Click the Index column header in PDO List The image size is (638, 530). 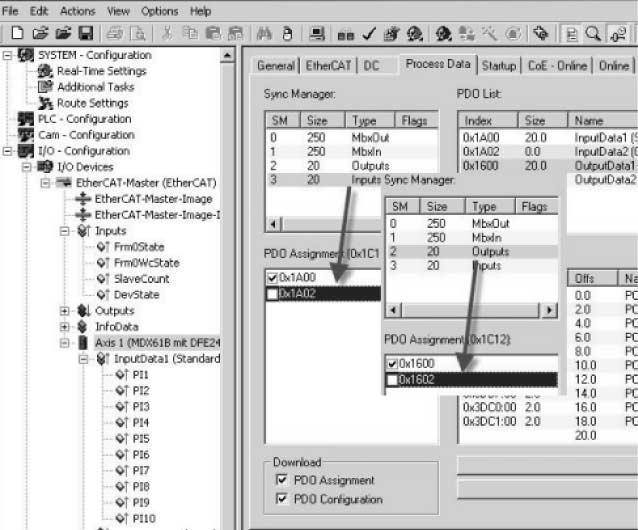(x=488, y=121)
